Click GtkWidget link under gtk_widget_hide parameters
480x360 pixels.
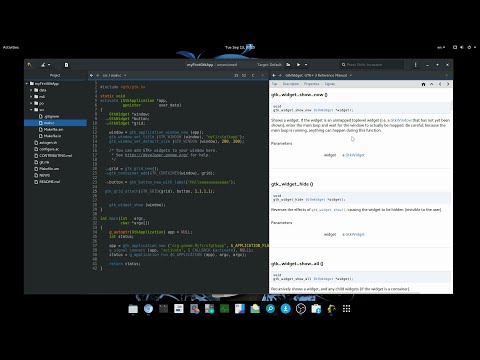[355, 234]
